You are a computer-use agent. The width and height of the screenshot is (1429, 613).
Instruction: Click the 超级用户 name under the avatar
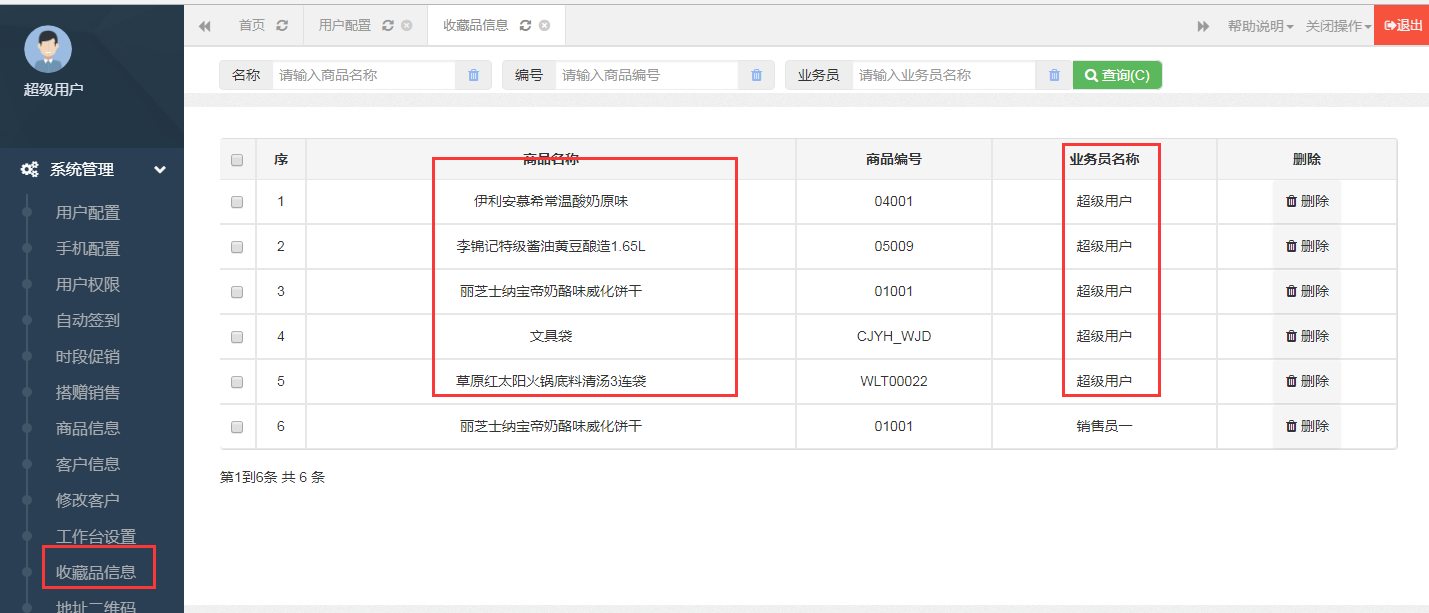[x=53, y=89]
